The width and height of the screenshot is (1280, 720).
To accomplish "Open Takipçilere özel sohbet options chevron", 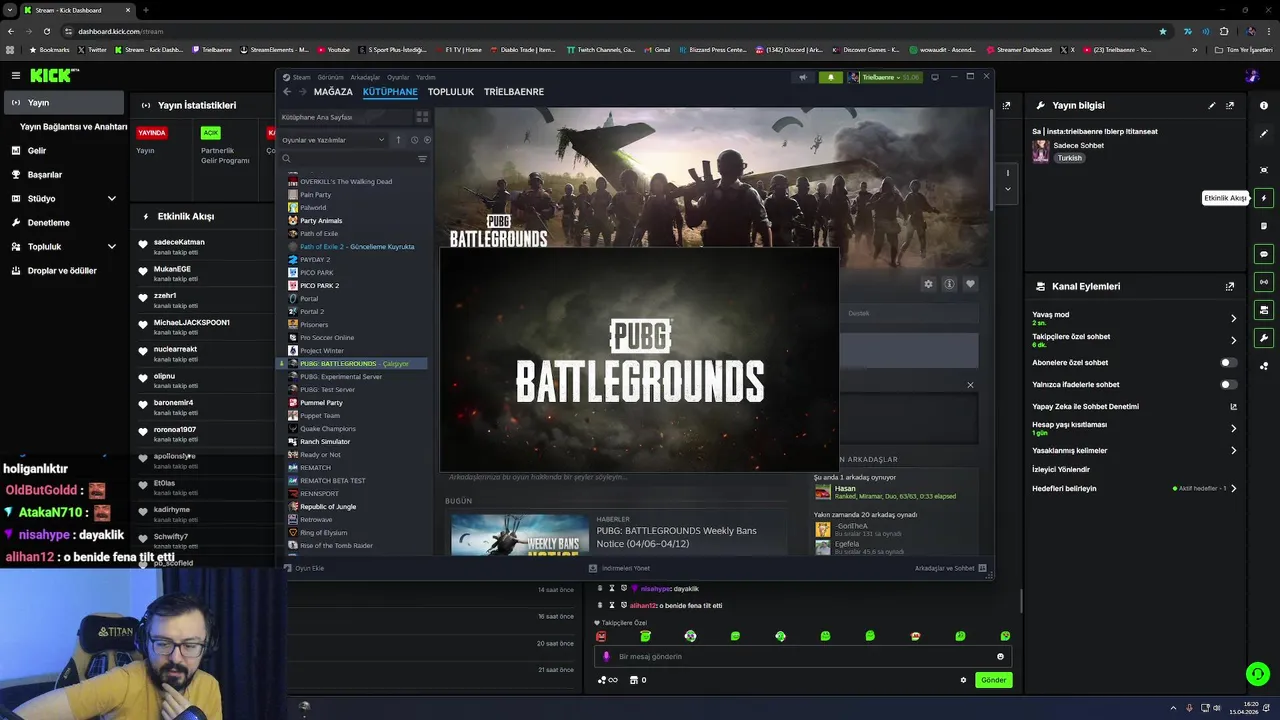I will 1233,340.
